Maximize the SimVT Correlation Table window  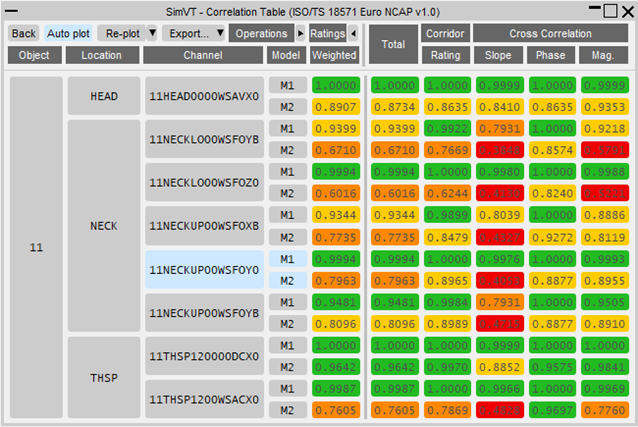point(610,11)
